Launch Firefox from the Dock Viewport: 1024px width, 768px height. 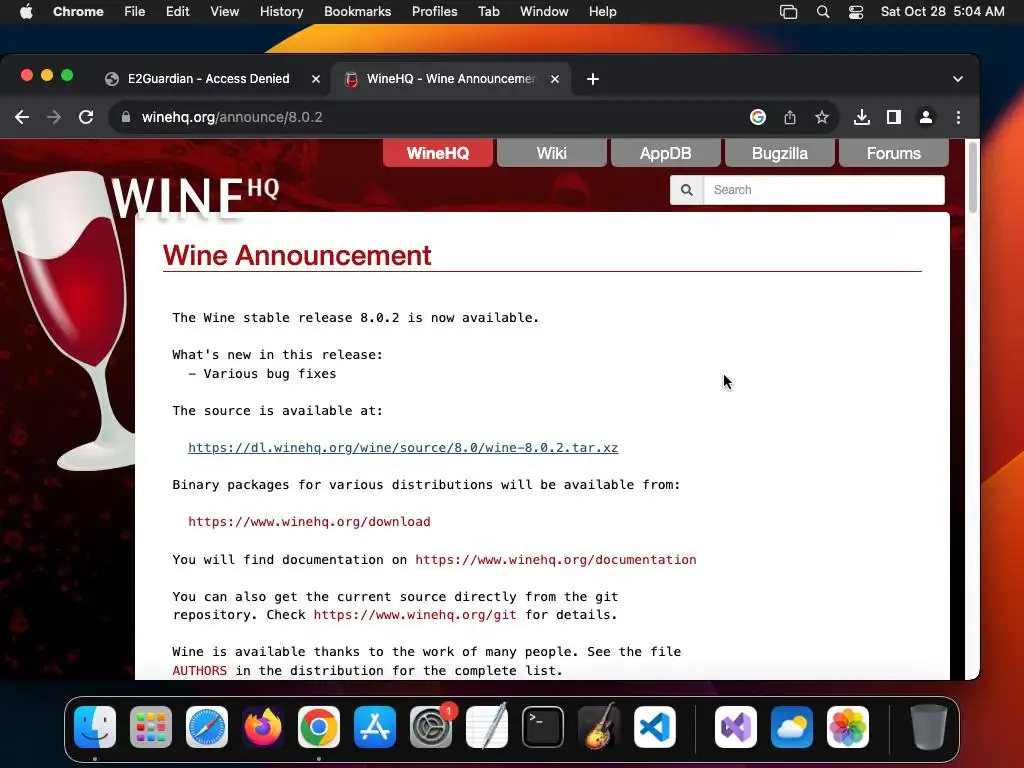(x=263, y=727)
